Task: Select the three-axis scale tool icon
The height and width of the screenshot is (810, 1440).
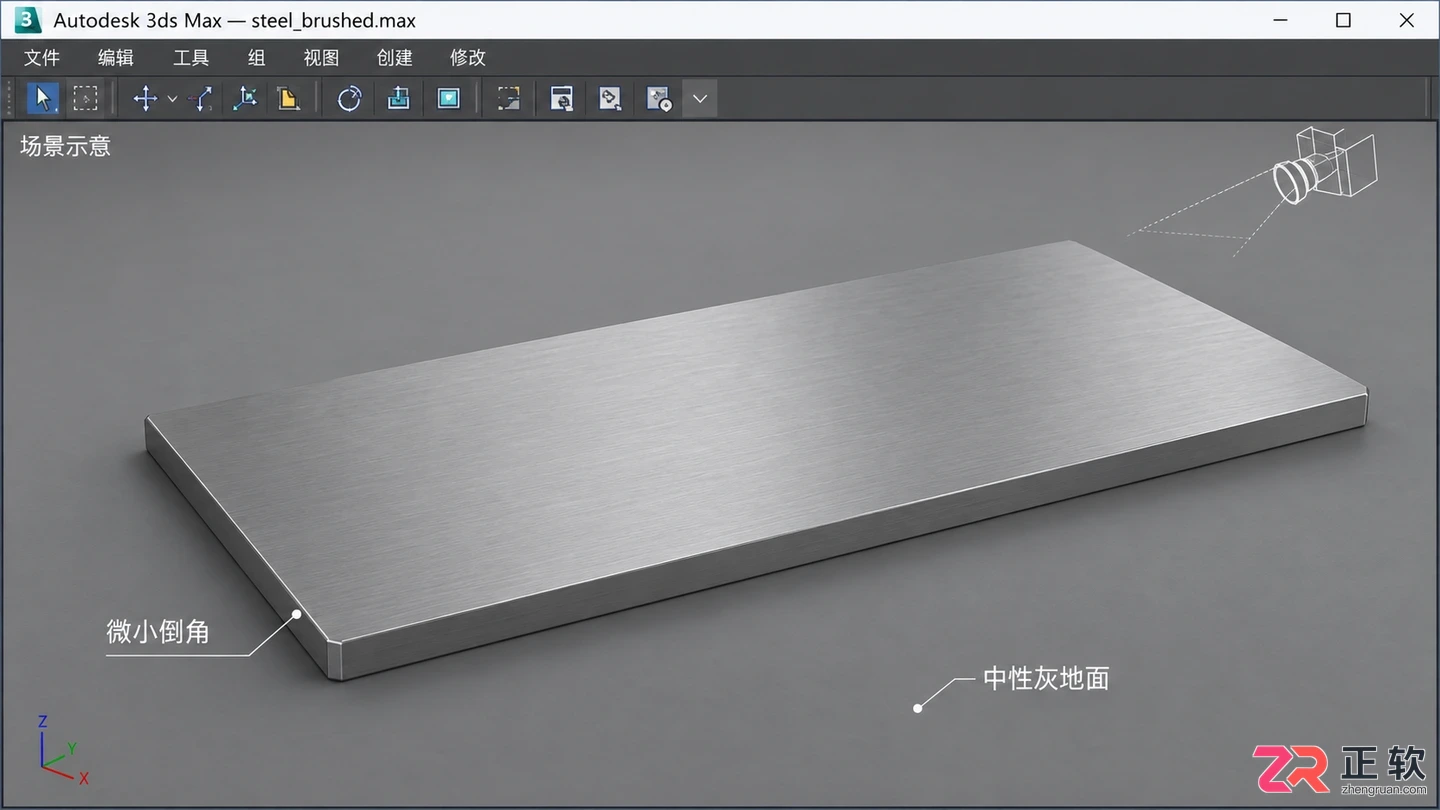Action: pyautogui.click(x=245, y=98)
